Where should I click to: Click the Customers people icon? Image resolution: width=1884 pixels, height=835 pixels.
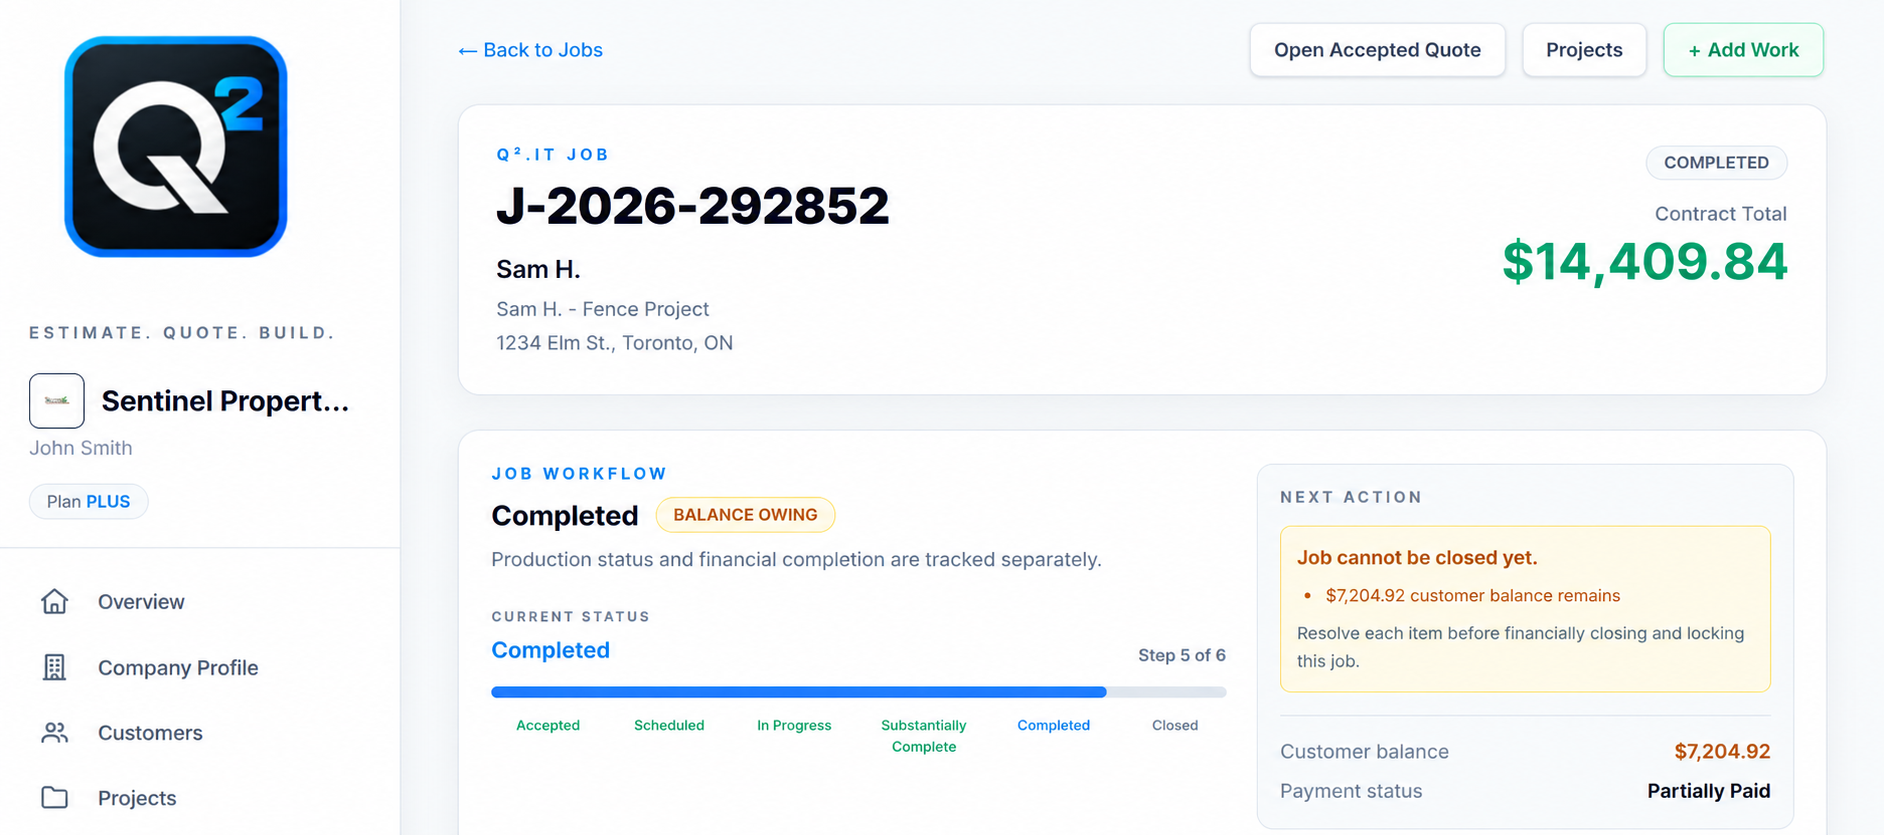click(55, 733)
